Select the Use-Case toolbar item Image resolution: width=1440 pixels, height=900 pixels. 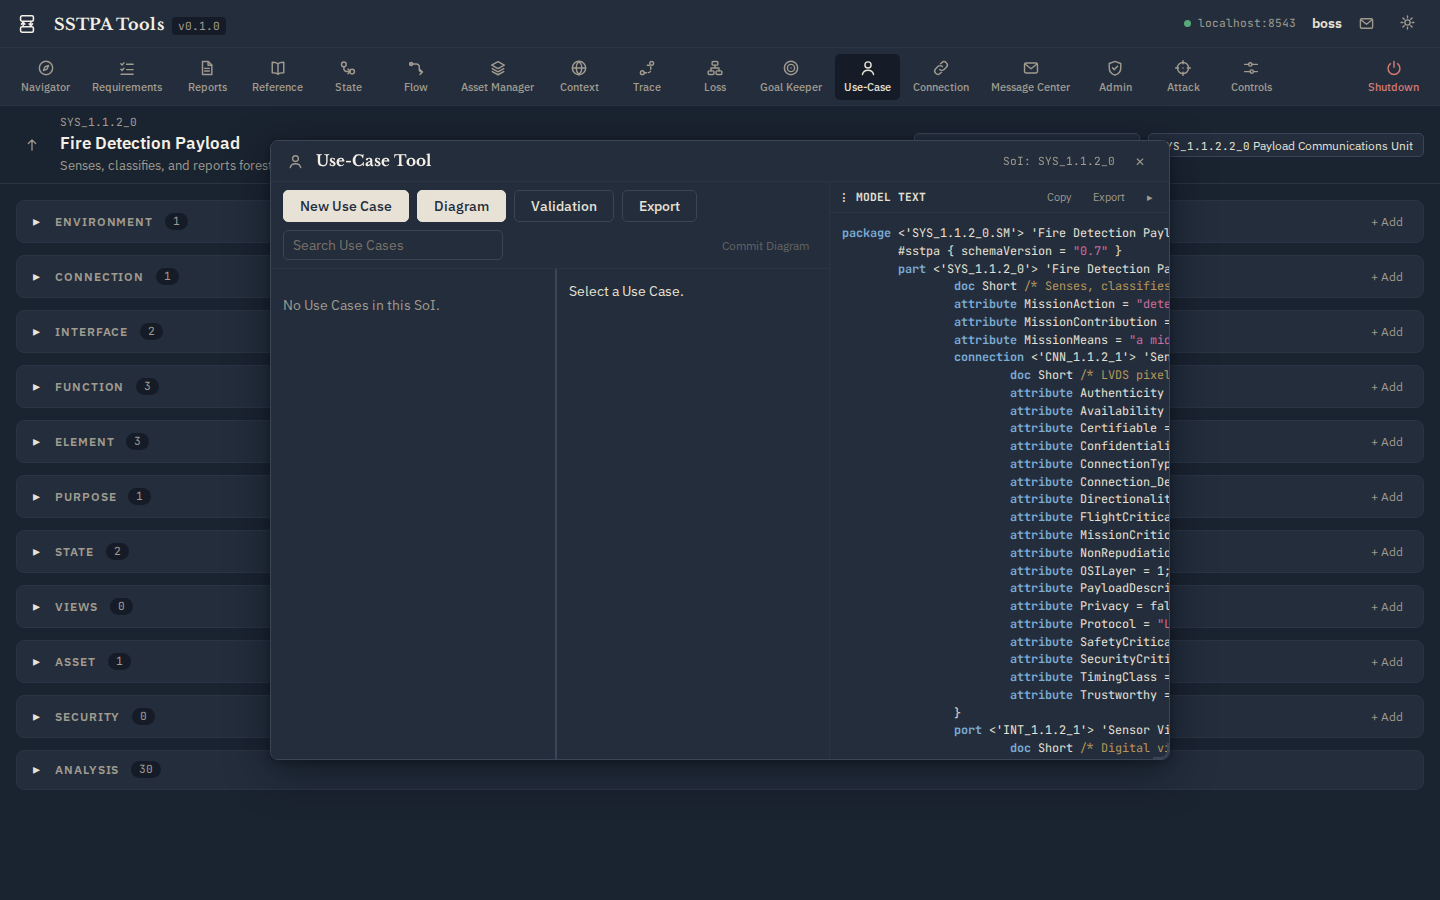click(x=867, y=77)
